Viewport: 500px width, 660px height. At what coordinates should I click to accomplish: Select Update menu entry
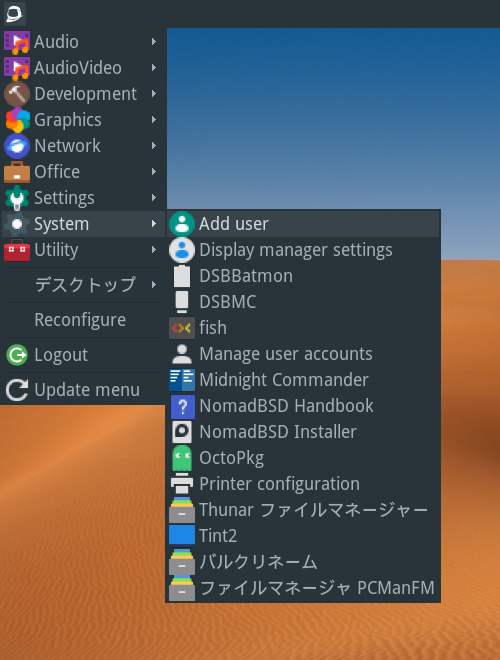83,390
